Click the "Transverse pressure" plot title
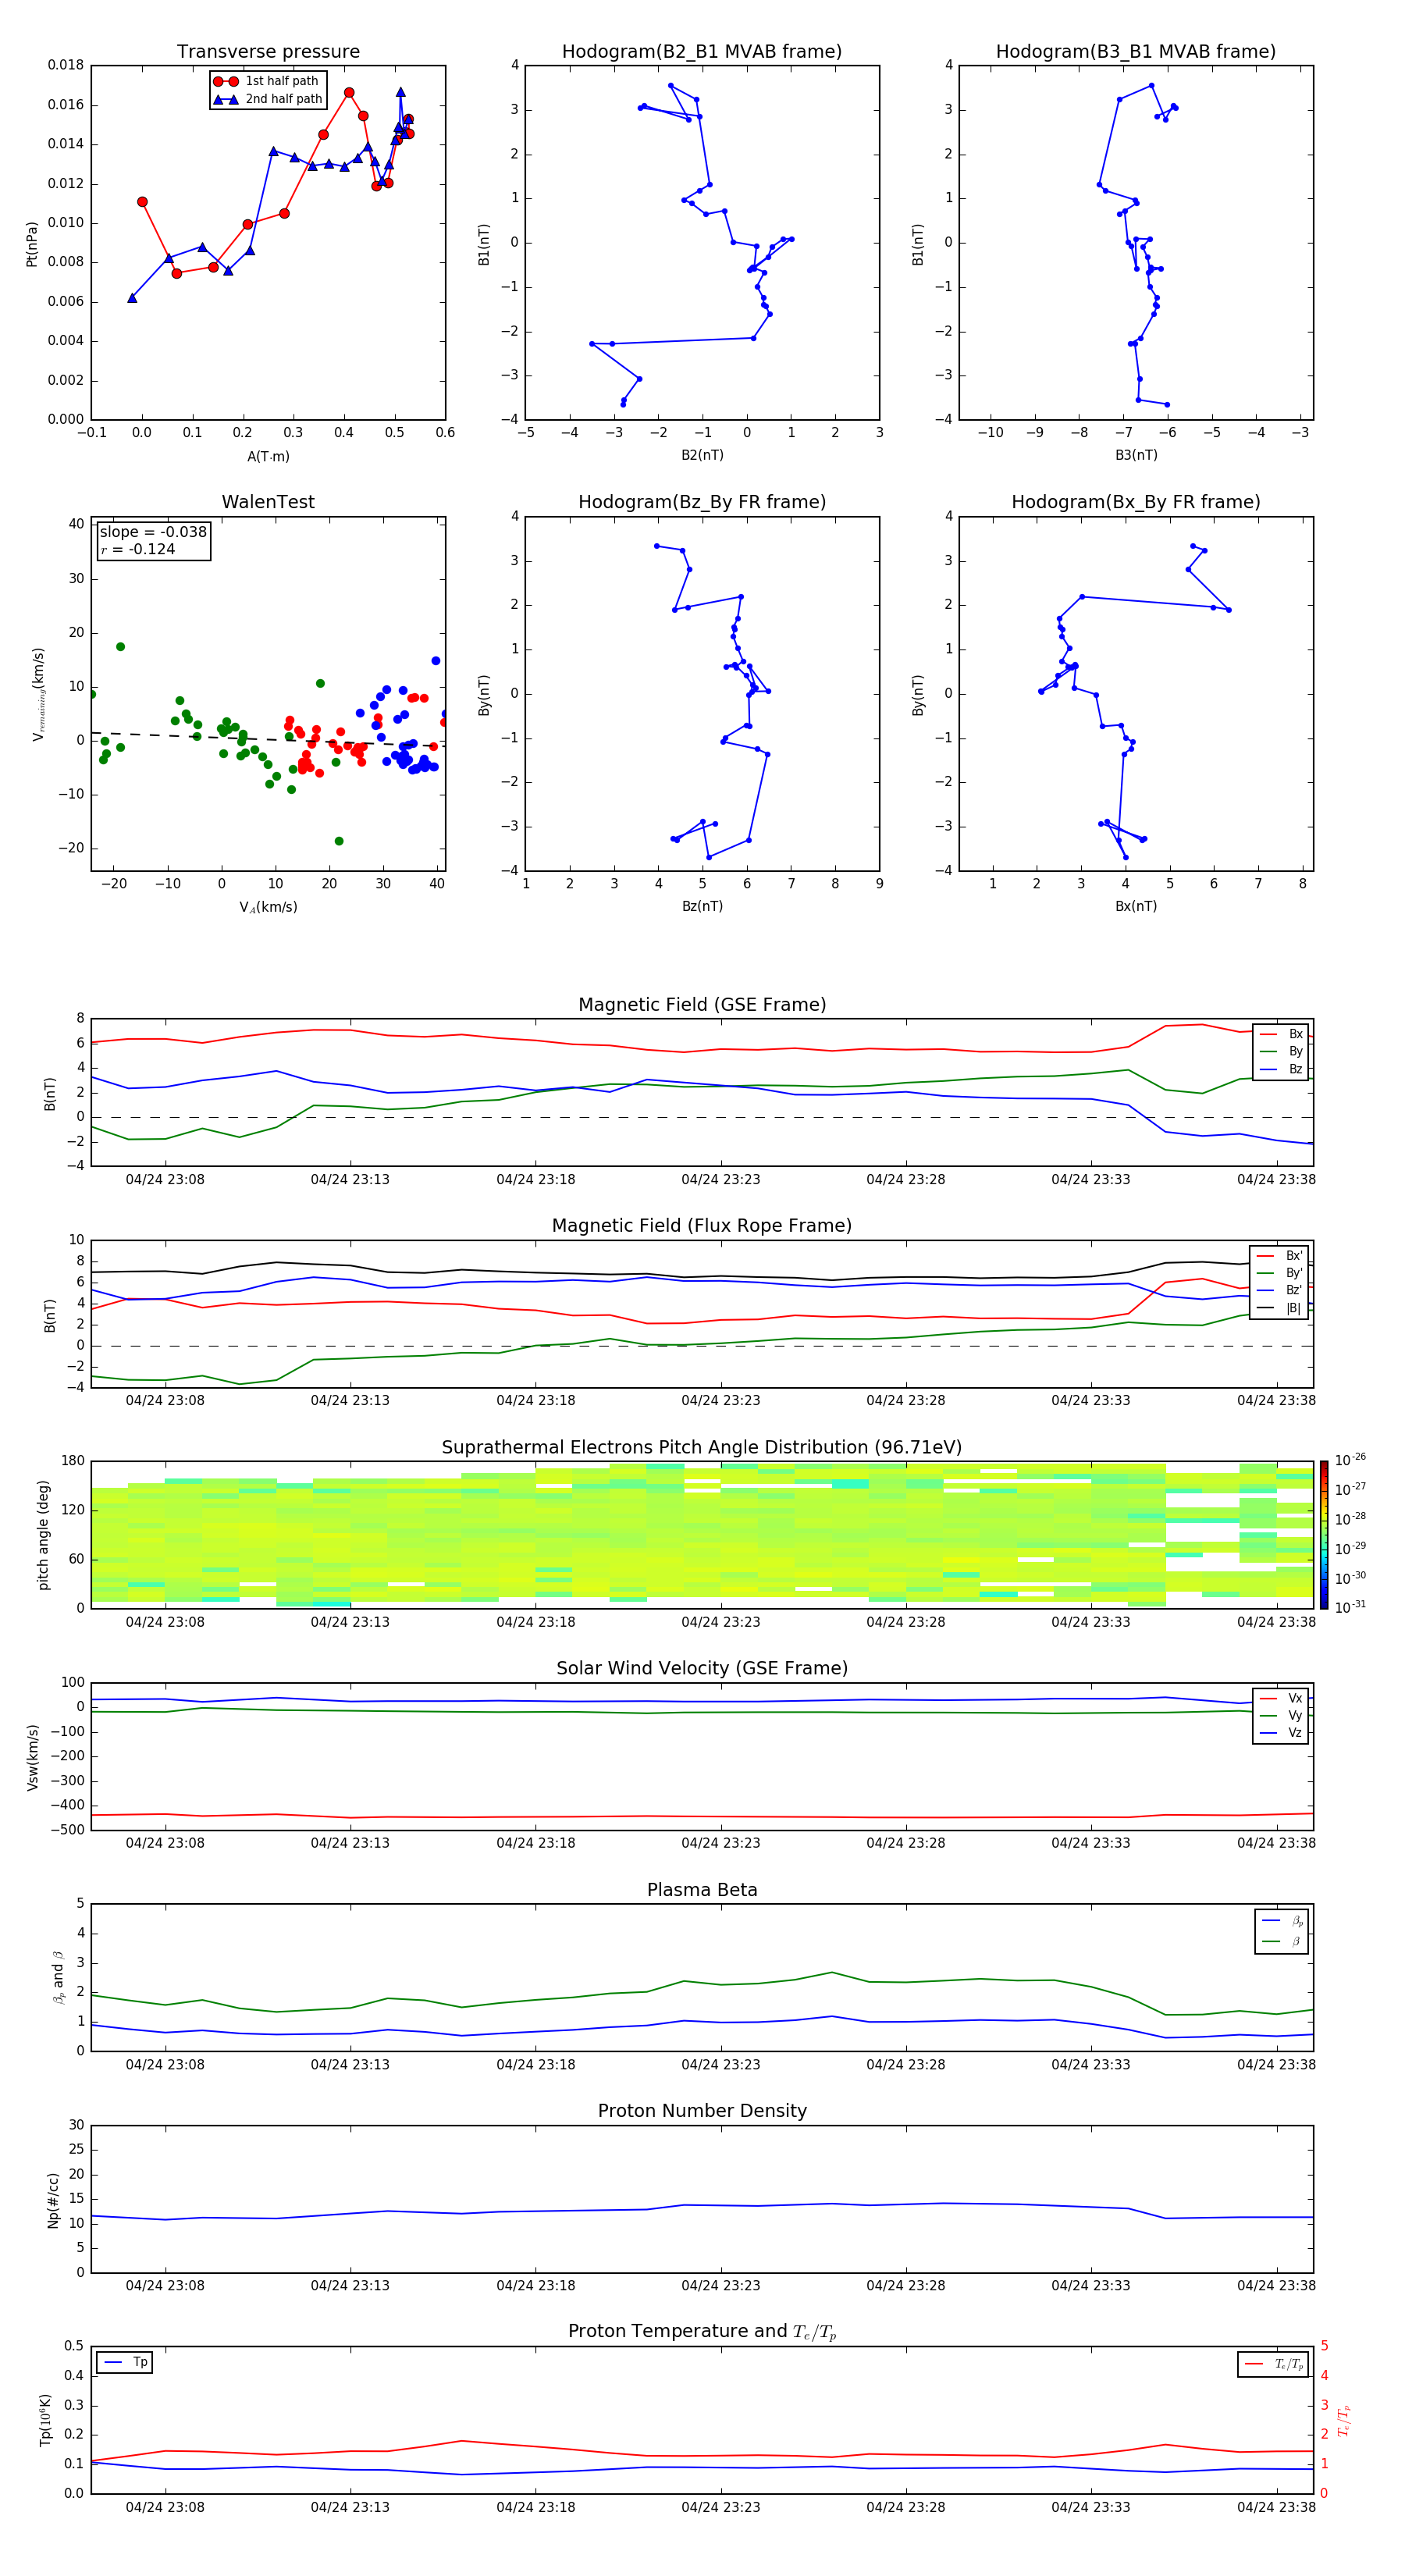The image size is (1405, 2576). pos(268,52)
